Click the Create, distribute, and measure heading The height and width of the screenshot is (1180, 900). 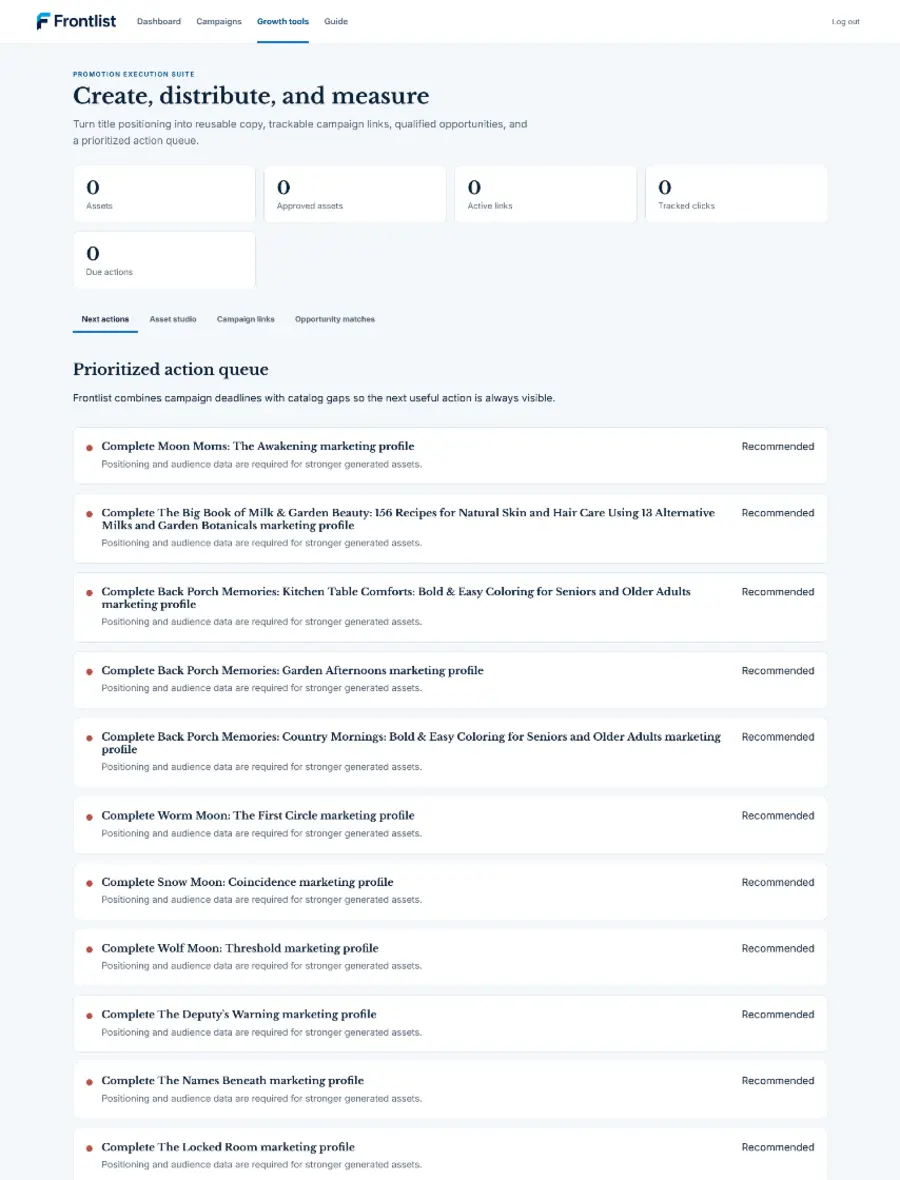click(x=251, y=96)
